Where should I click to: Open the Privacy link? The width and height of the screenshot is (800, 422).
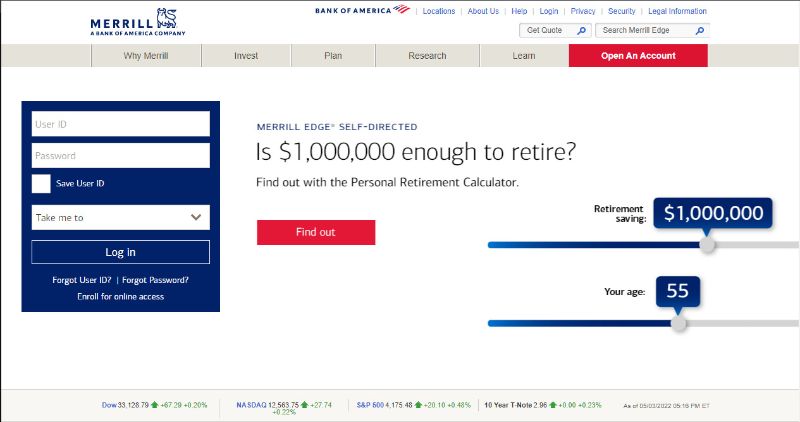(x=583, y=11)
